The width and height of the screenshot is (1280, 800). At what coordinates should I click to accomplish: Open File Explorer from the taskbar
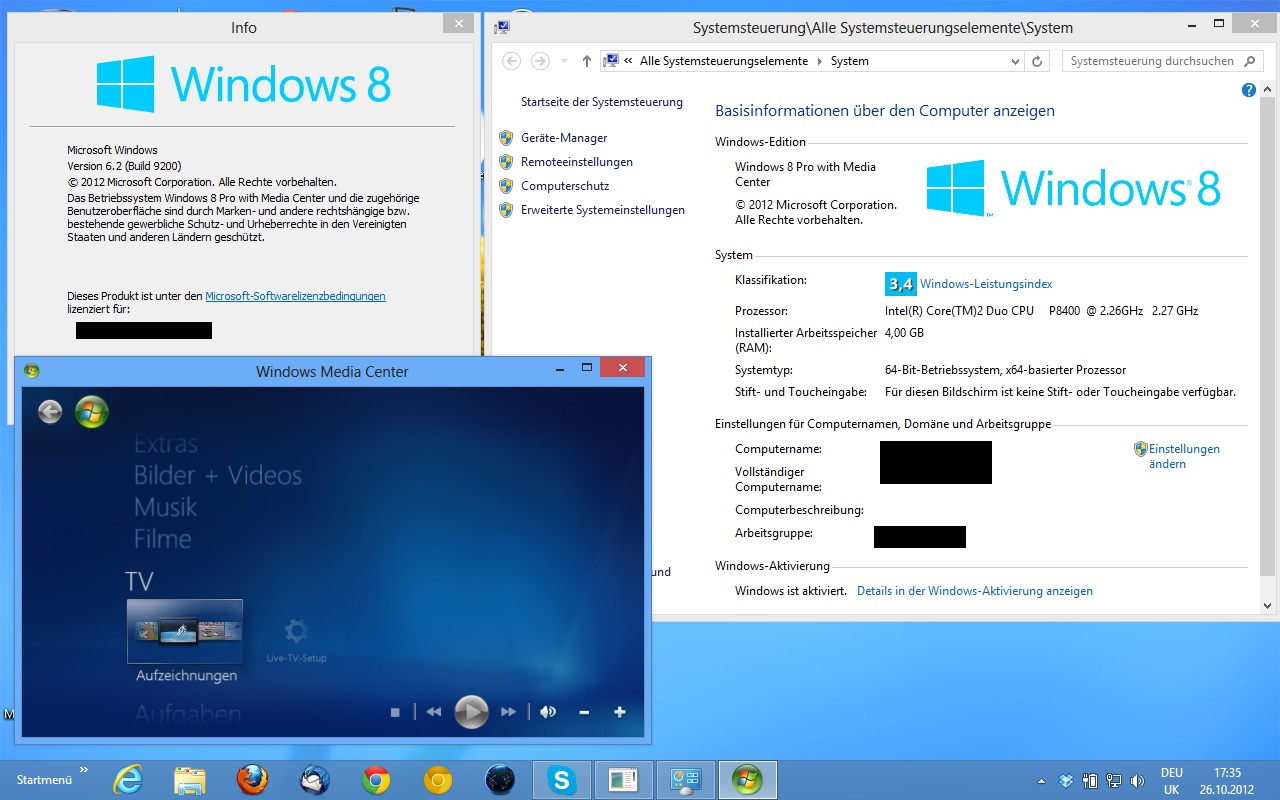point(190,780)
